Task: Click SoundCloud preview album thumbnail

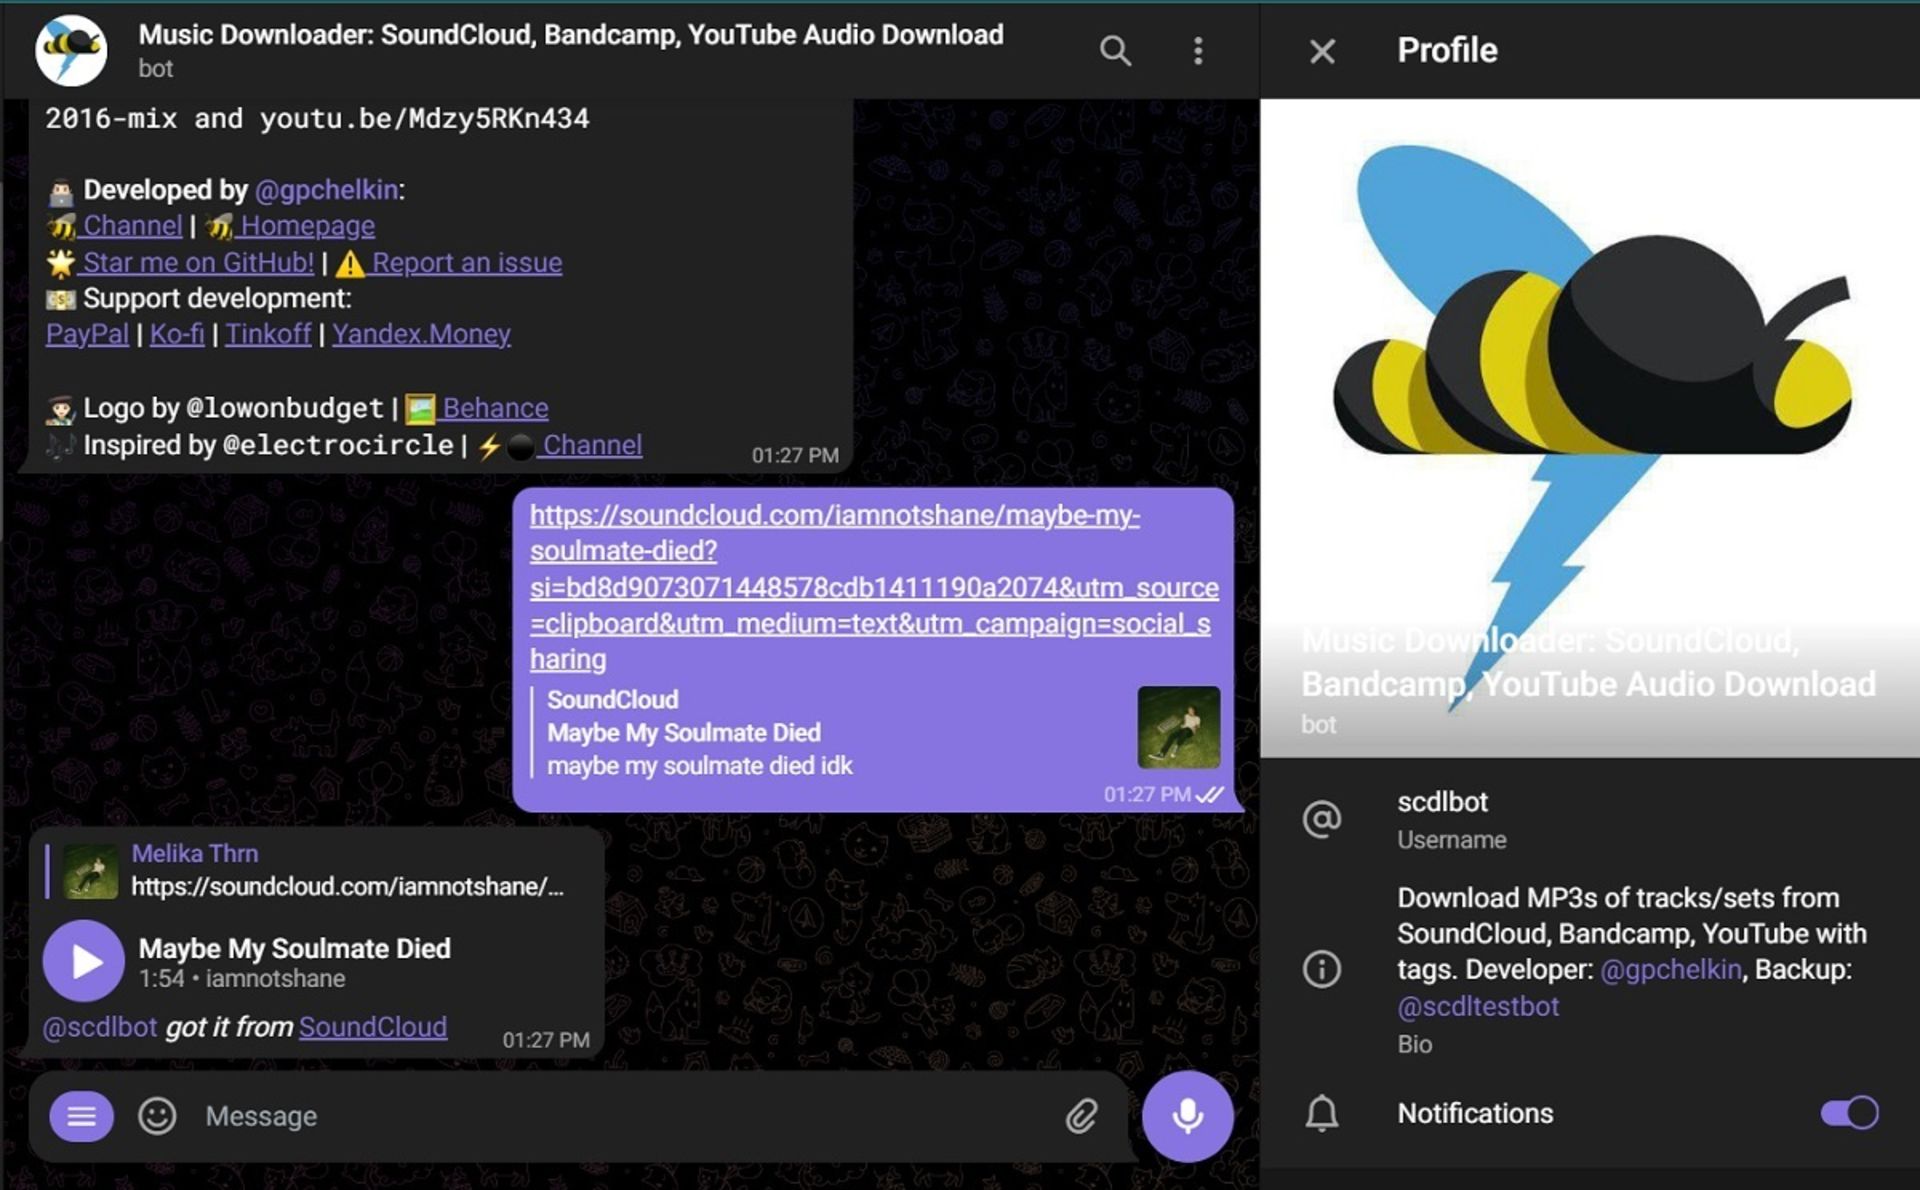Action: click(1179, 727)
